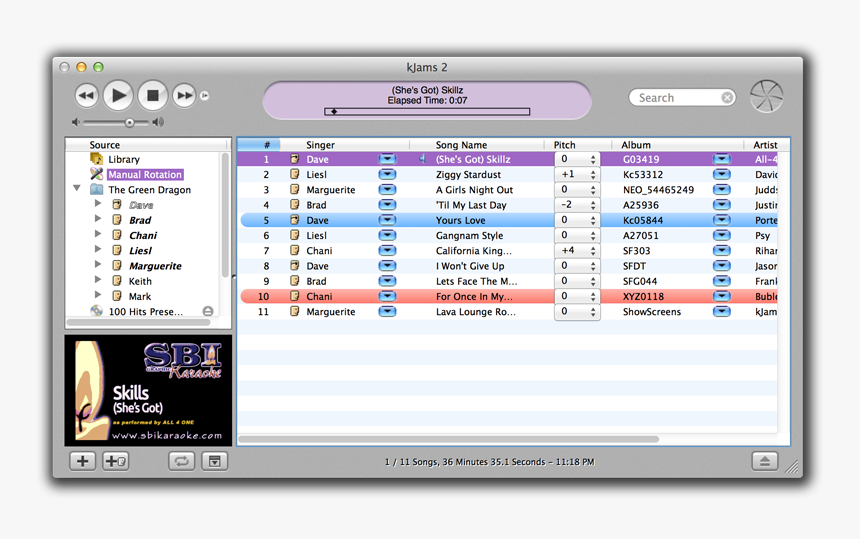860x539 pixels.
Task: Open singer dropdown for row 4 Brad
Action: coord(387,205)
